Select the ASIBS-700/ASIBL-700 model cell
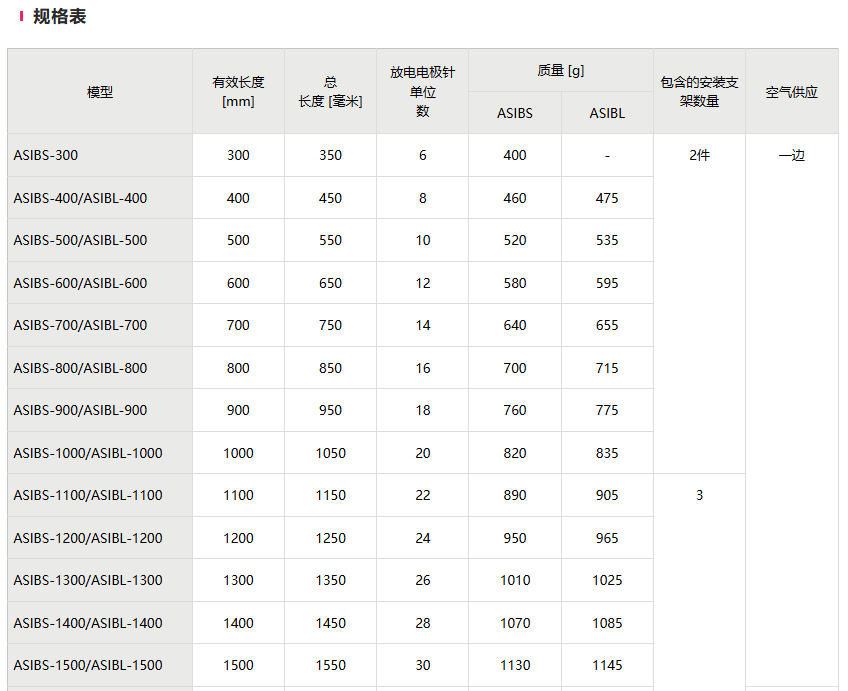848x691 pixels. click(x=80, y=325)
